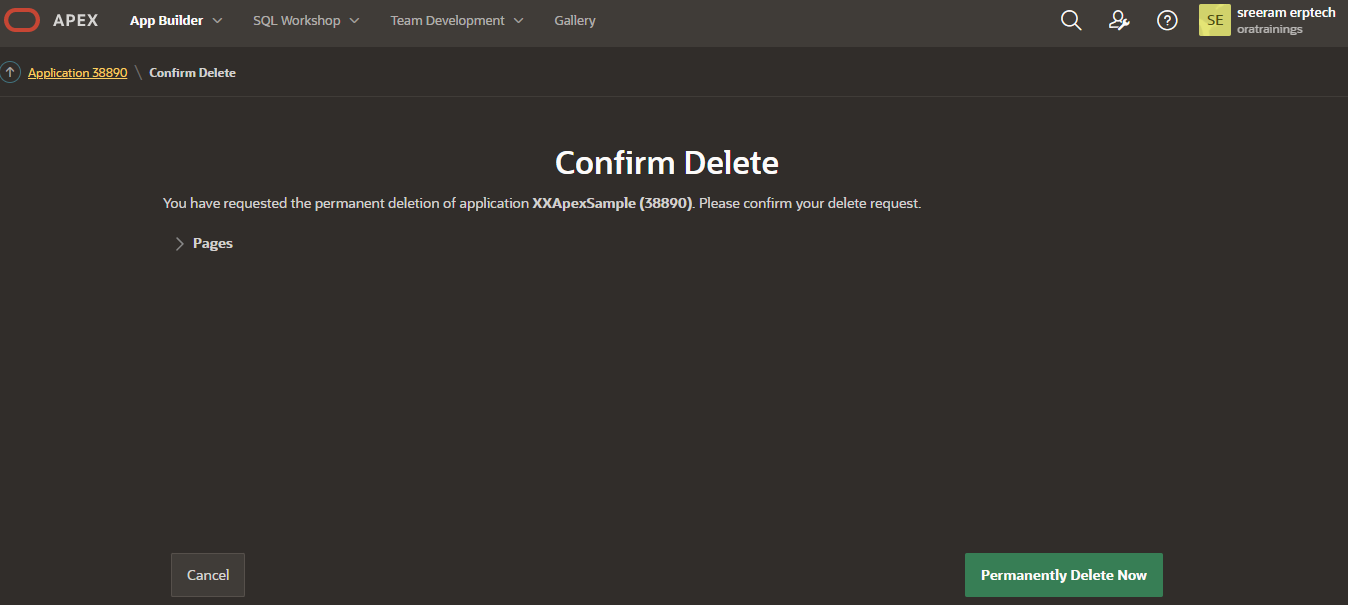Click the Confirm Delete breadcrumb entry
1348x605 pixels.
tap(192, 73)
